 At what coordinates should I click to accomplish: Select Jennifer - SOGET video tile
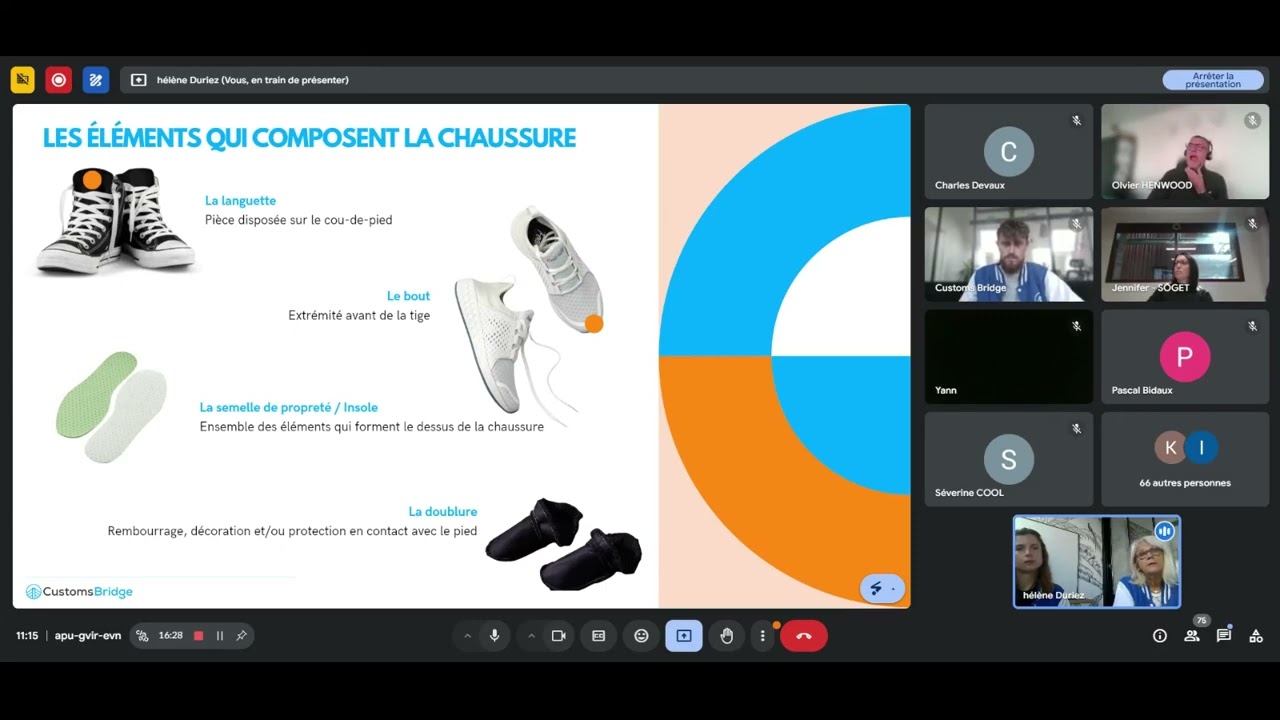[1185, 254]
